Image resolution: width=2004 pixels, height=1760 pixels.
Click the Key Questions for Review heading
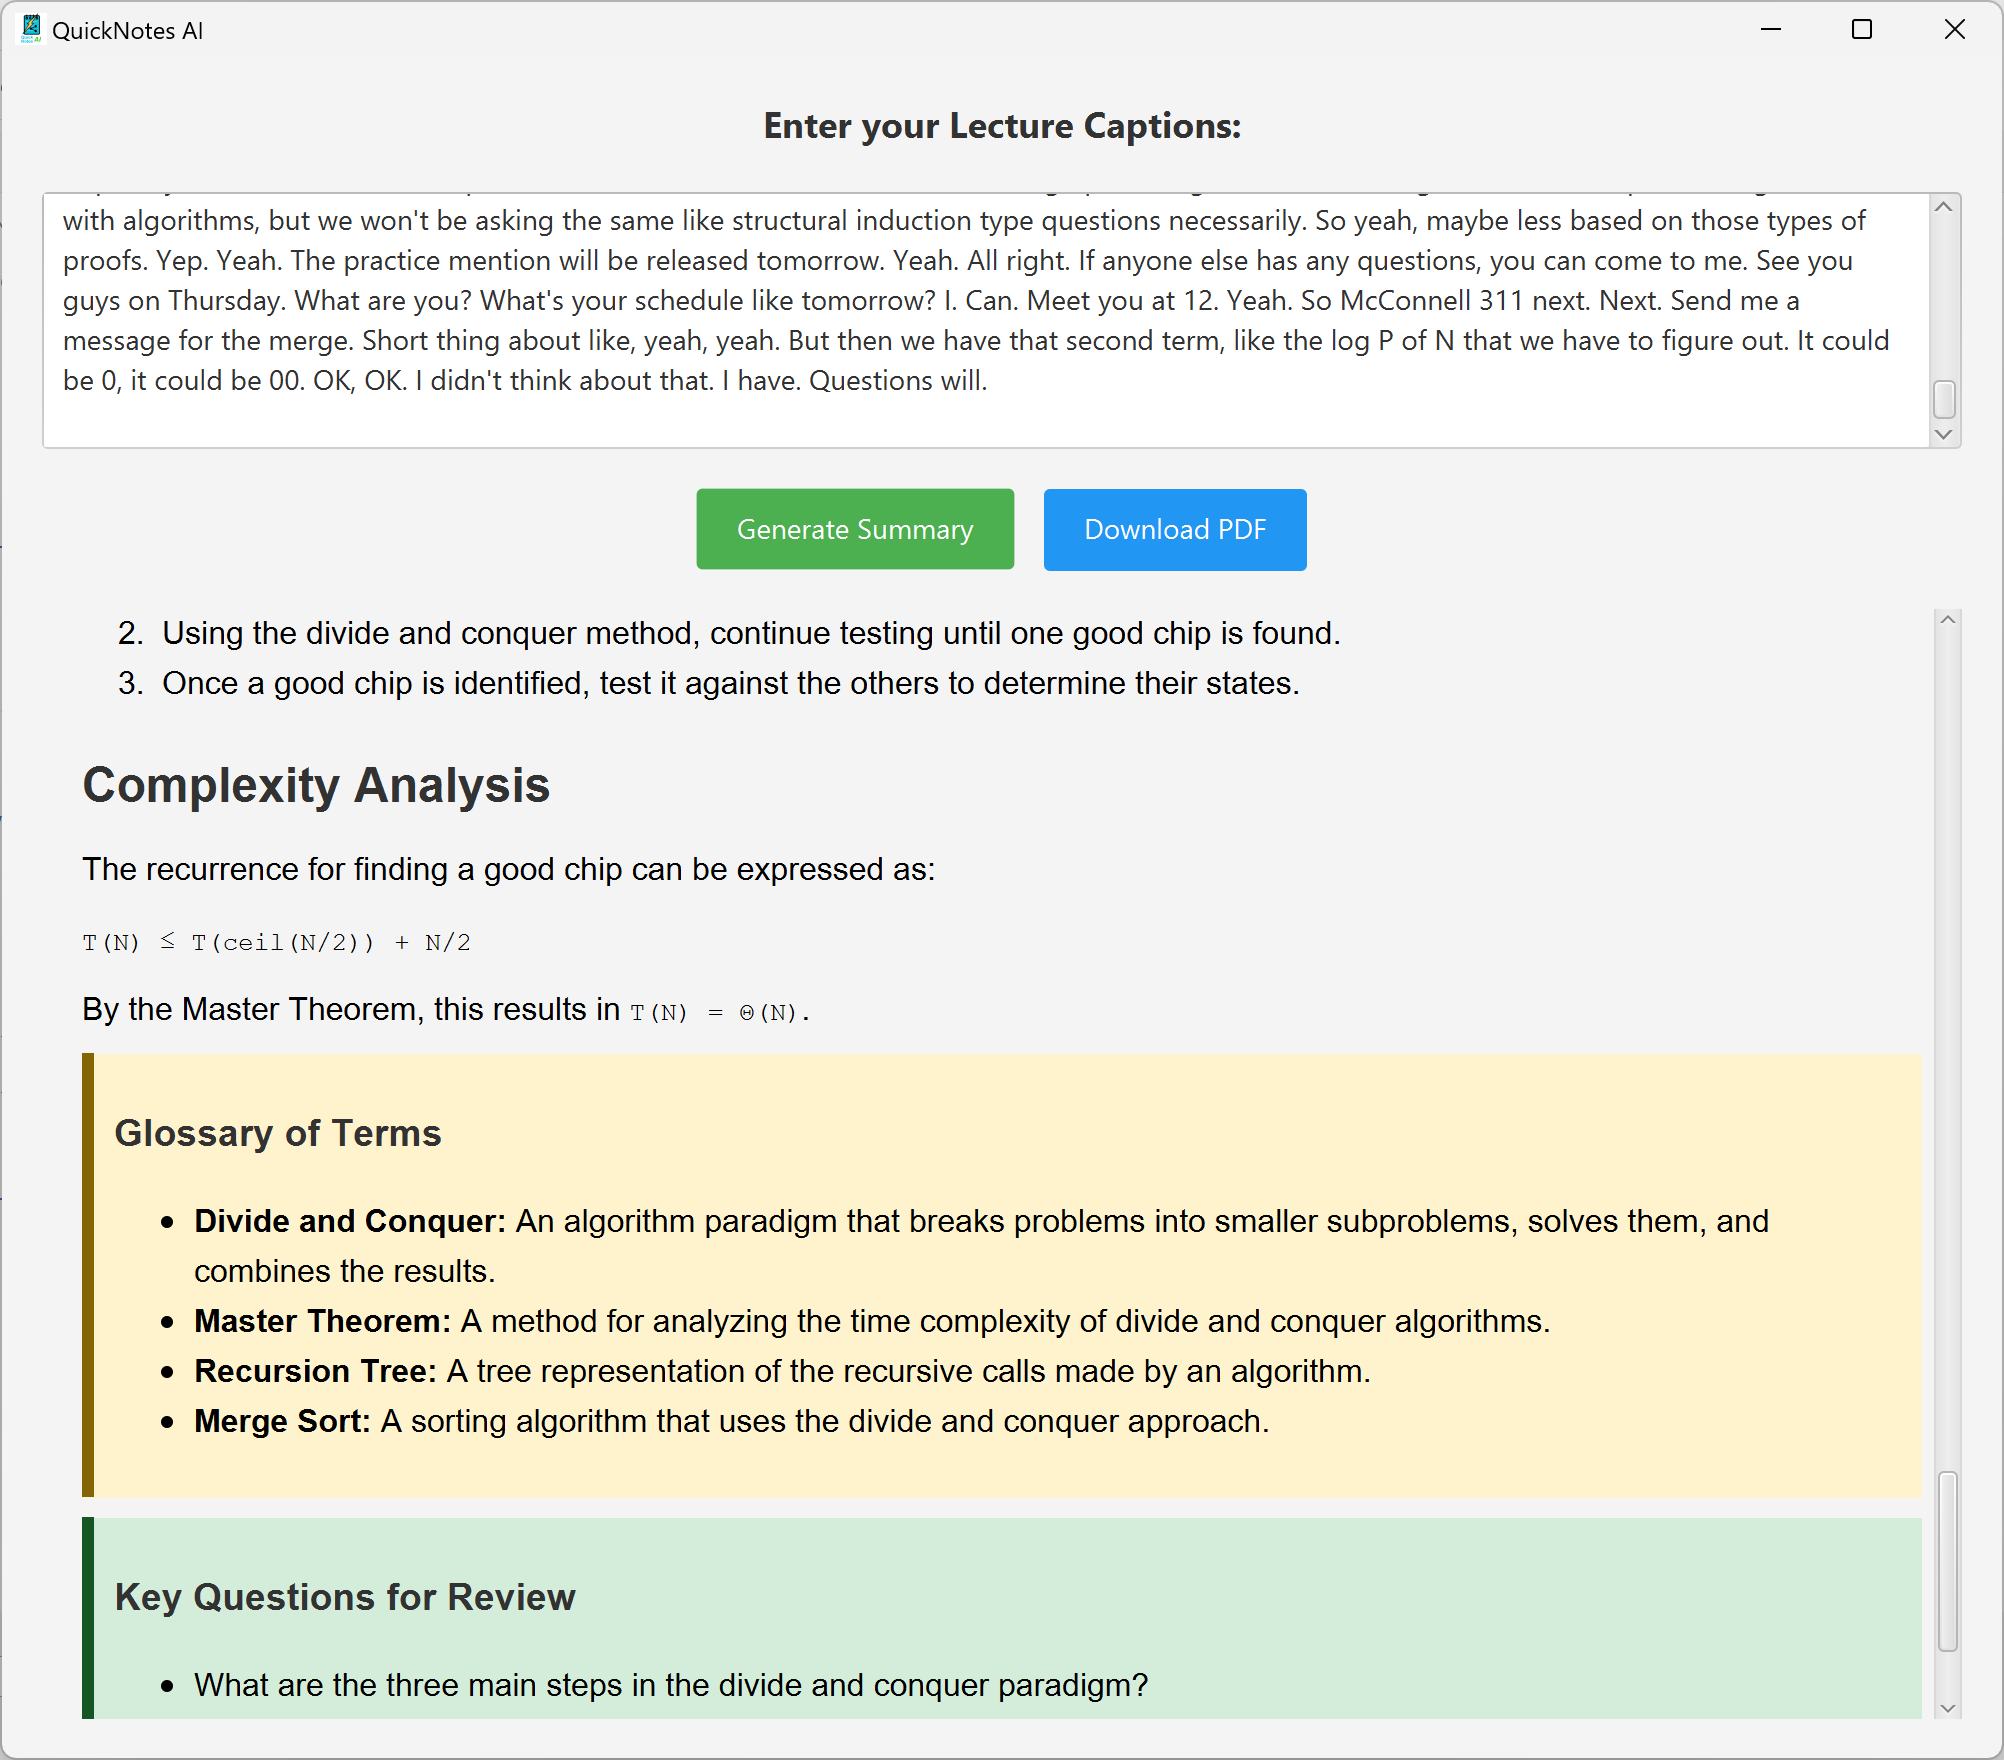tap(345, 1597)
